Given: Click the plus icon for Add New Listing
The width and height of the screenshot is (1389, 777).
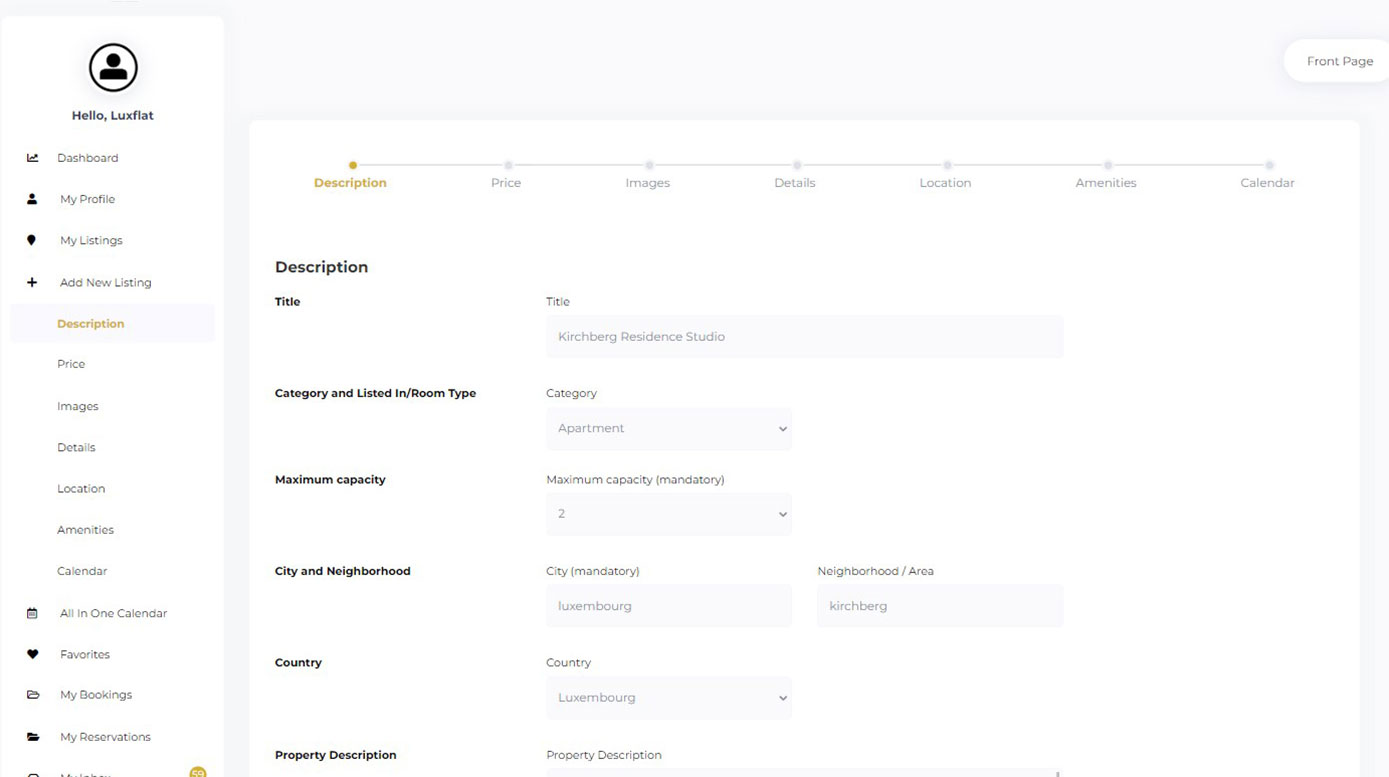Looking at the screenshot, I should 32,282.
